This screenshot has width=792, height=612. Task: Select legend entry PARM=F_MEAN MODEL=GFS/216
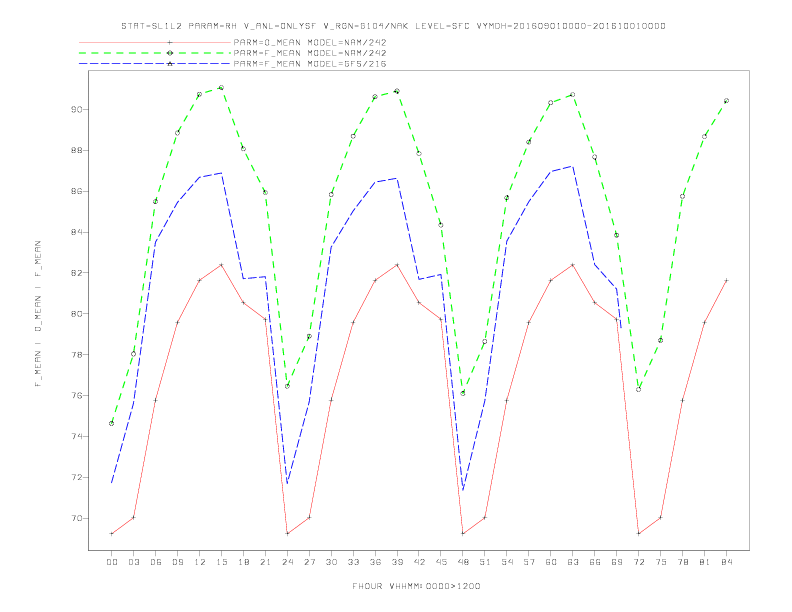(x=310, y=64)
